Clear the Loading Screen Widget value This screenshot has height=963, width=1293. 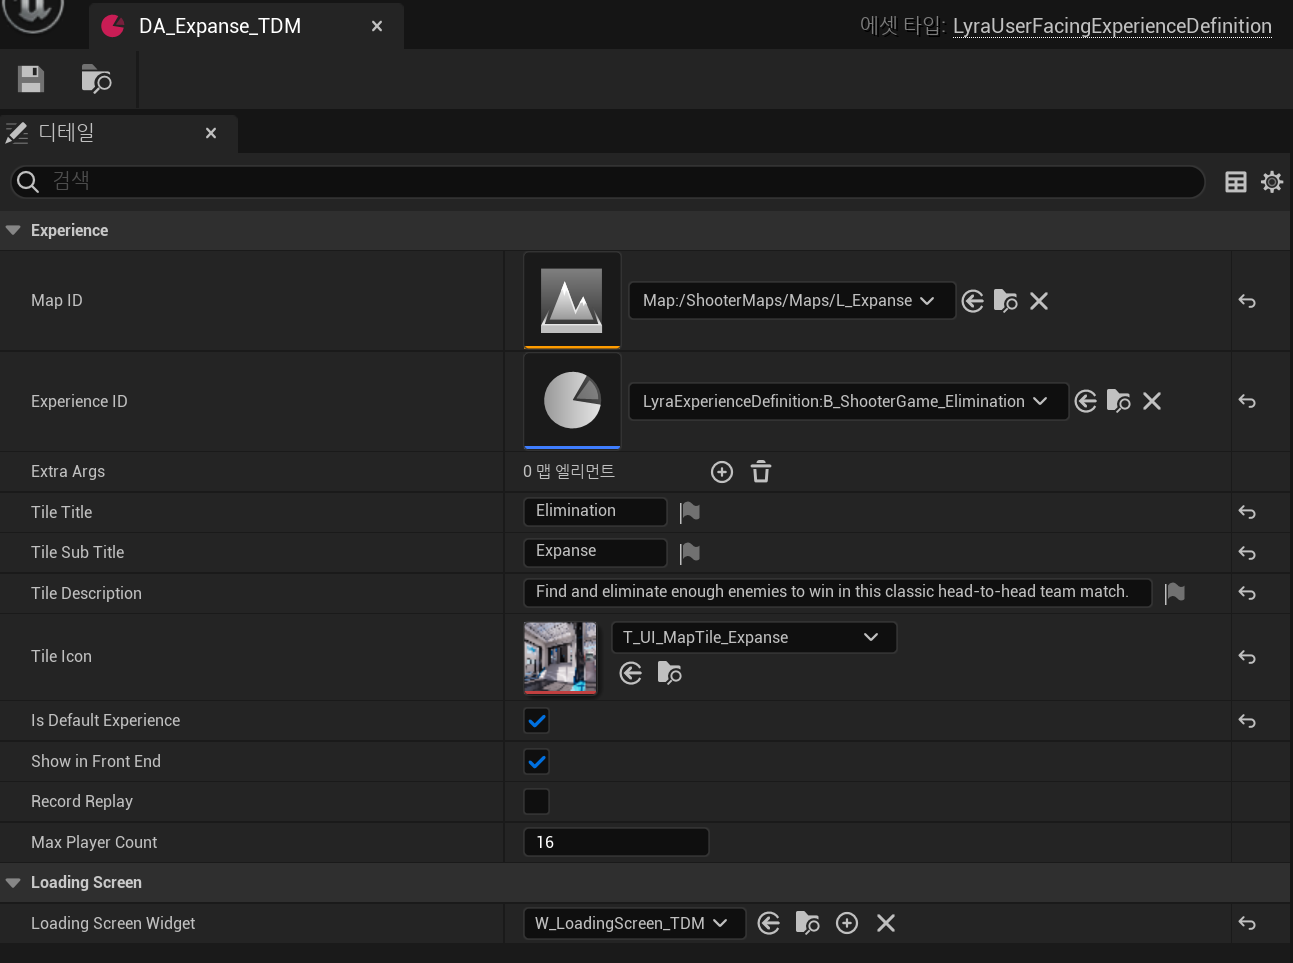[886, 923]
